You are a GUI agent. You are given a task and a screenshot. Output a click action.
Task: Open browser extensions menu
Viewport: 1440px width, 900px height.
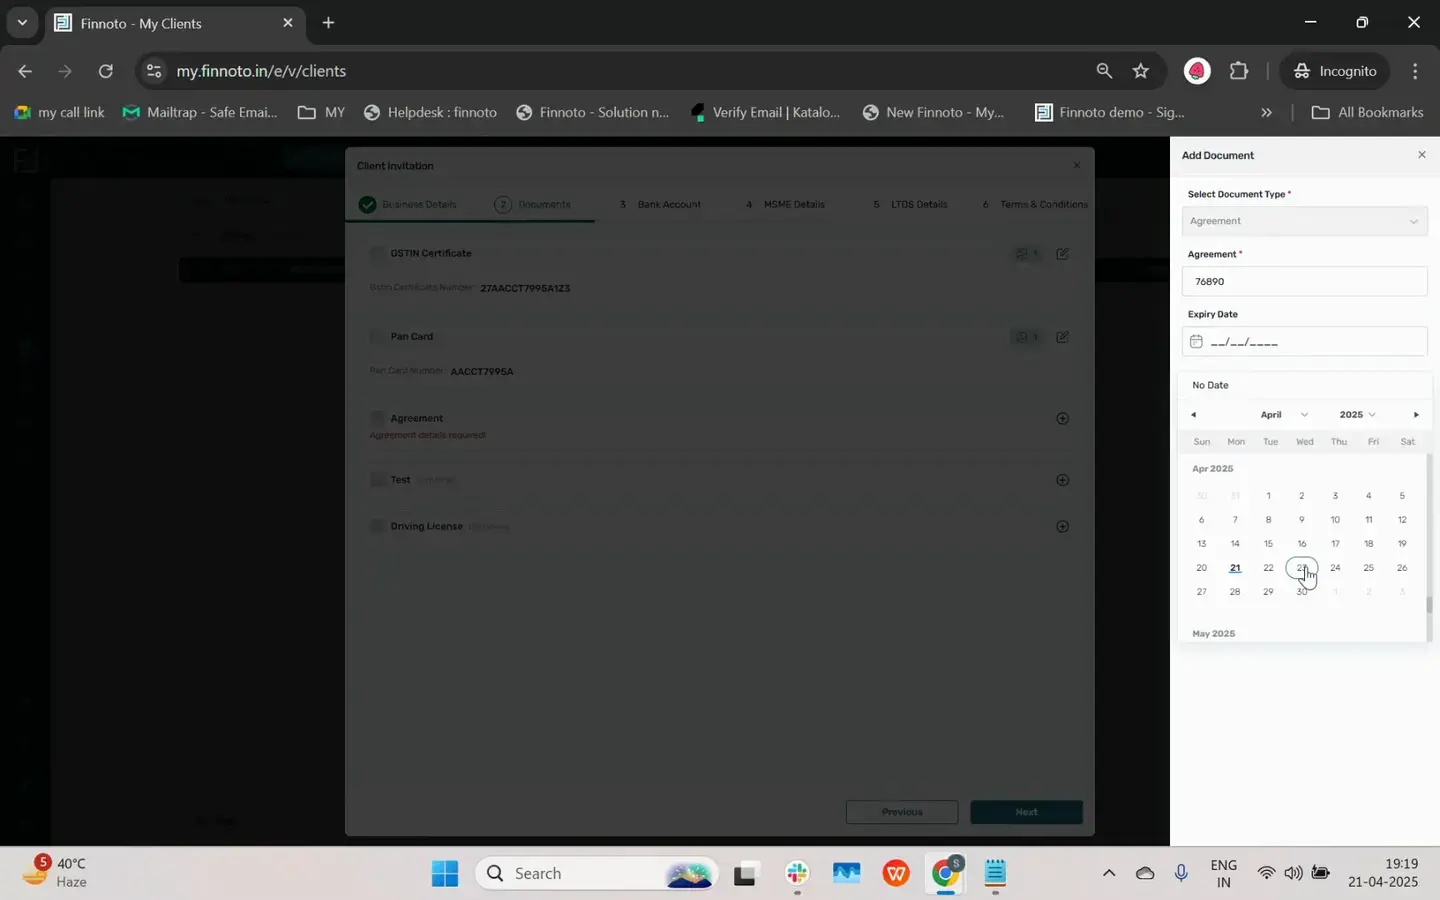coord(1239,71)
